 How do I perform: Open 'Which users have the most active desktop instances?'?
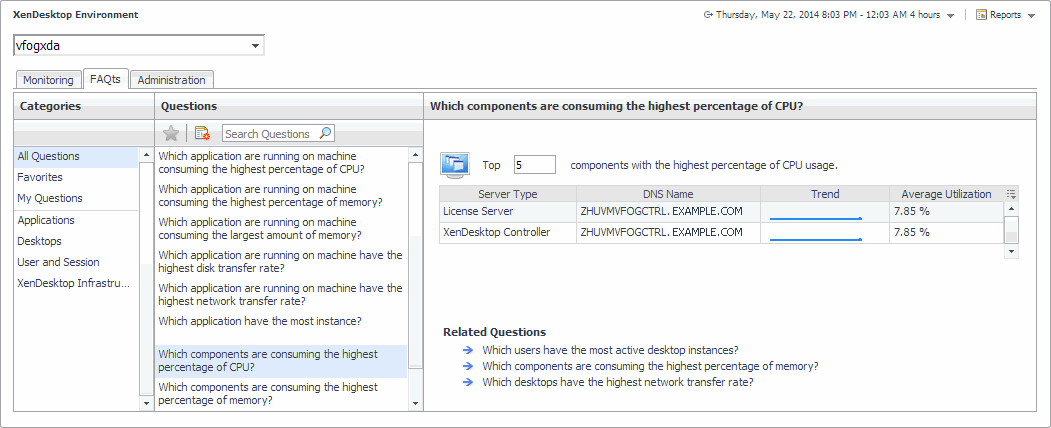(610, 350)
